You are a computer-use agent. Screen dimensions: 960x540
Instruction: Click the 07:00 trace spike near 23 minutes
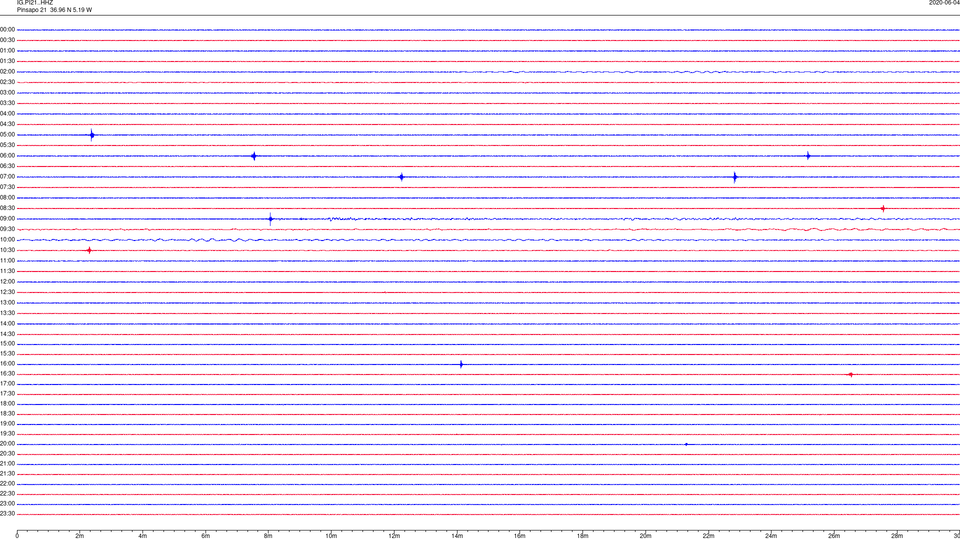pos(735,177)
